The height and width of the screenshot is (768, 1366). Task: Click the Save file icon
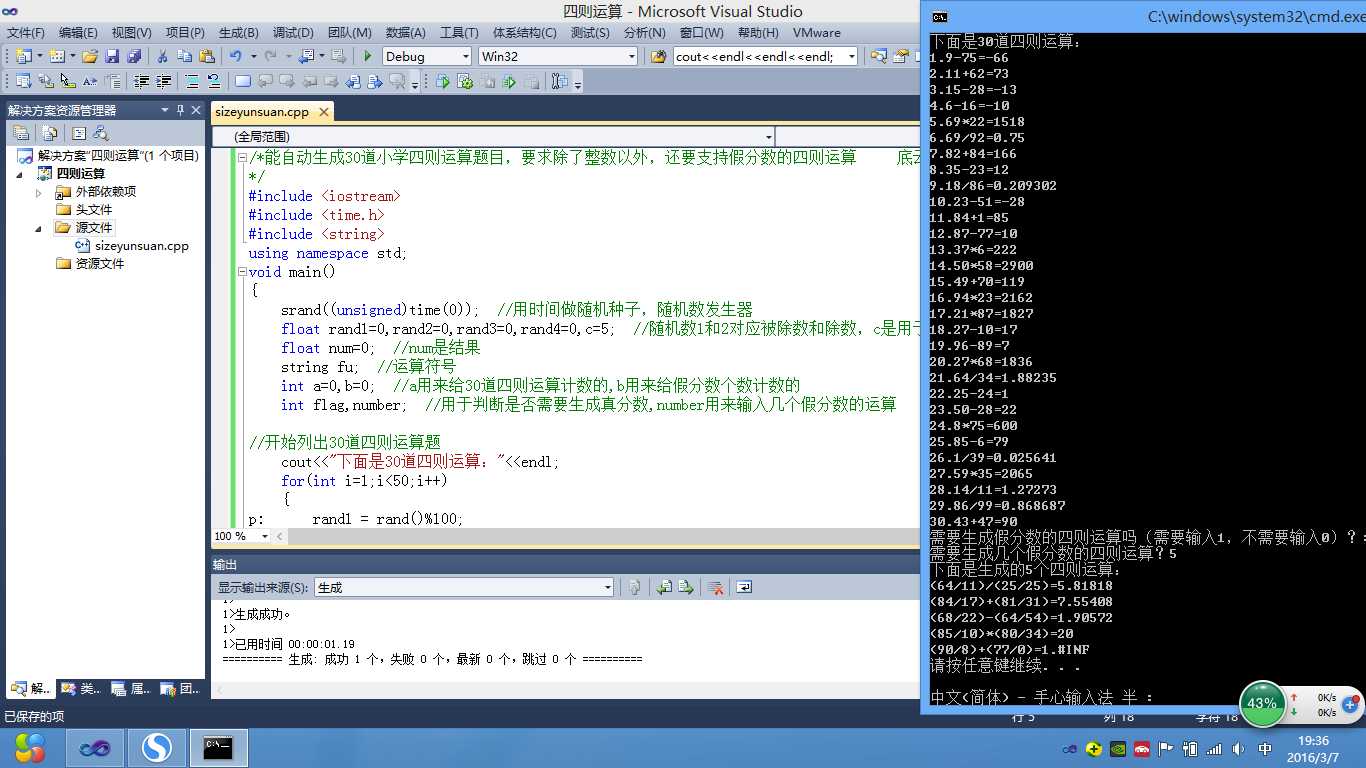(x=112, y=56)
